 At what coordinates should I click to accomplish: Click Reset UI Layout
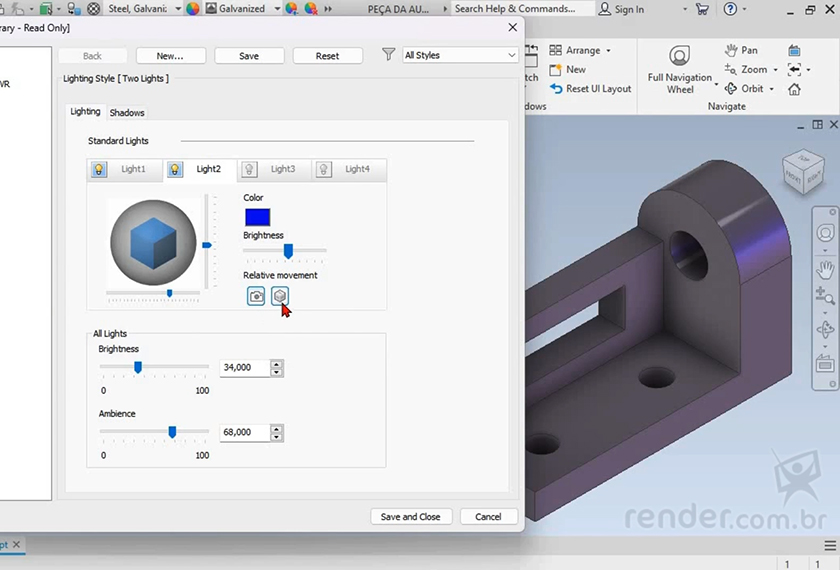click(590, 88)
